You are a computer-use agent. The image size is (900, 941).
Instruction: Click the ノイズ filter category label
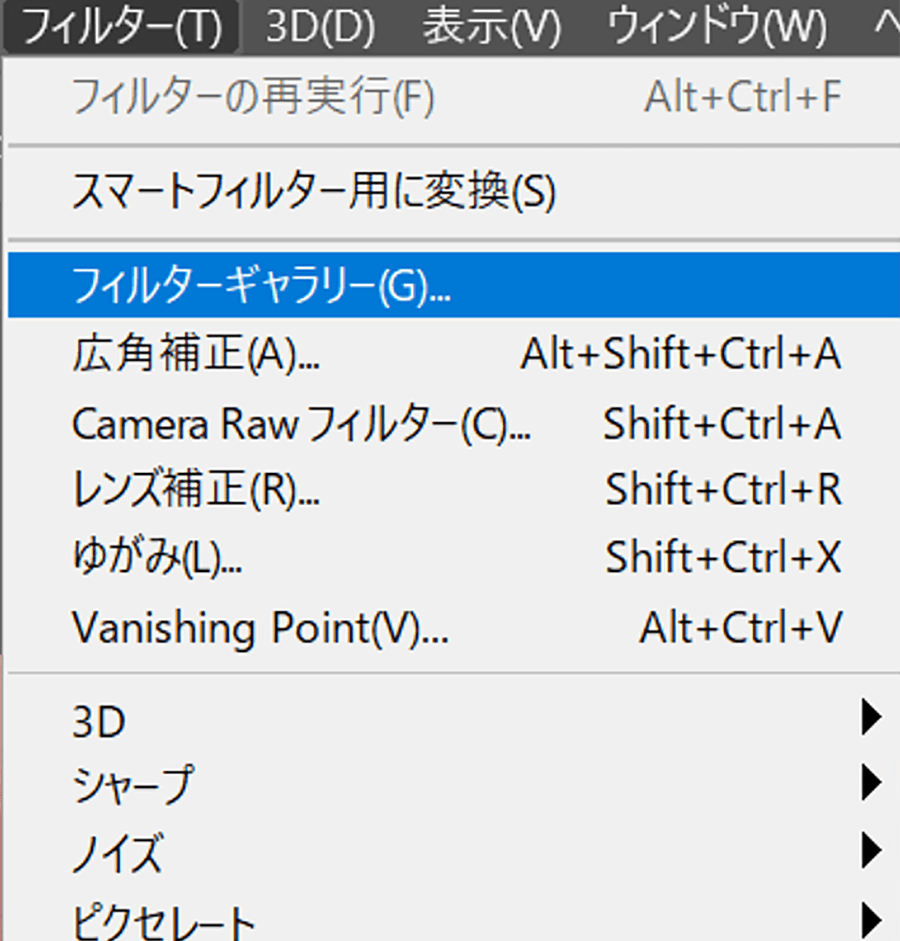coord(116,854)
